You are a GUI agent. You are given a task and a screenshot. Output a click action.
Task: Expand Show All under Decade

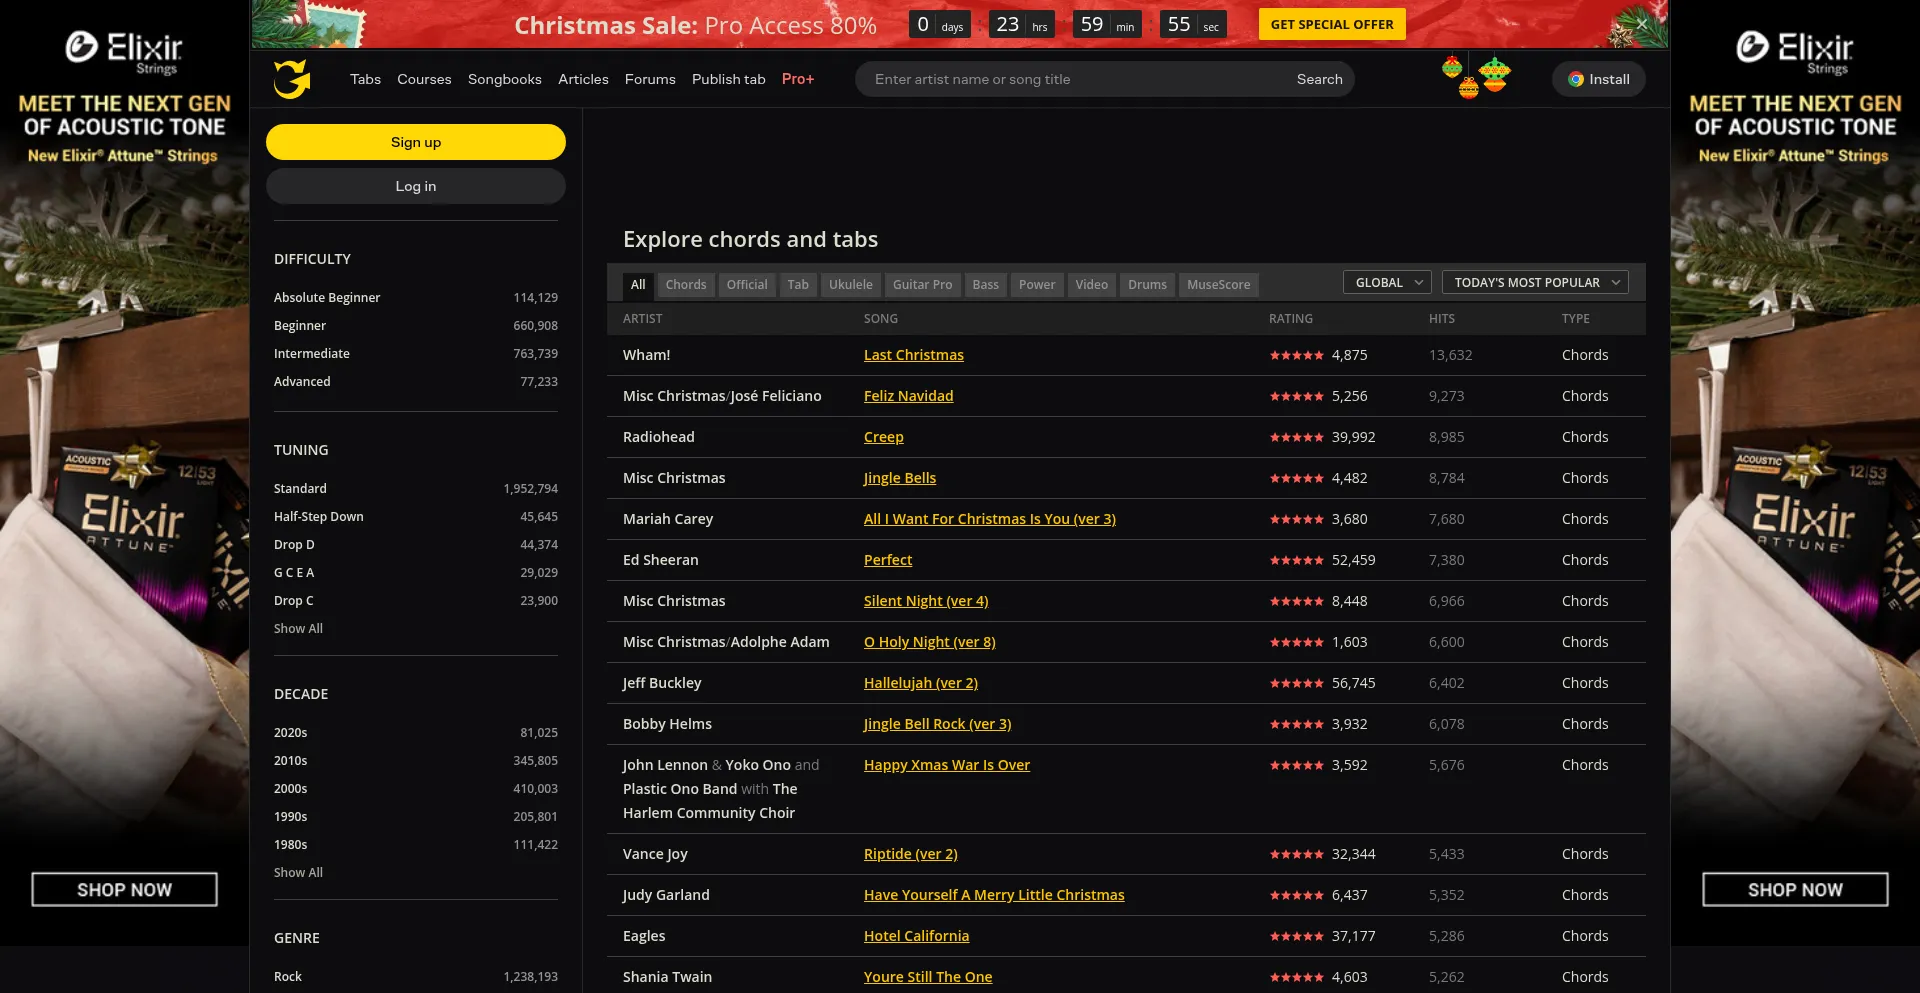tap(298, 873)
